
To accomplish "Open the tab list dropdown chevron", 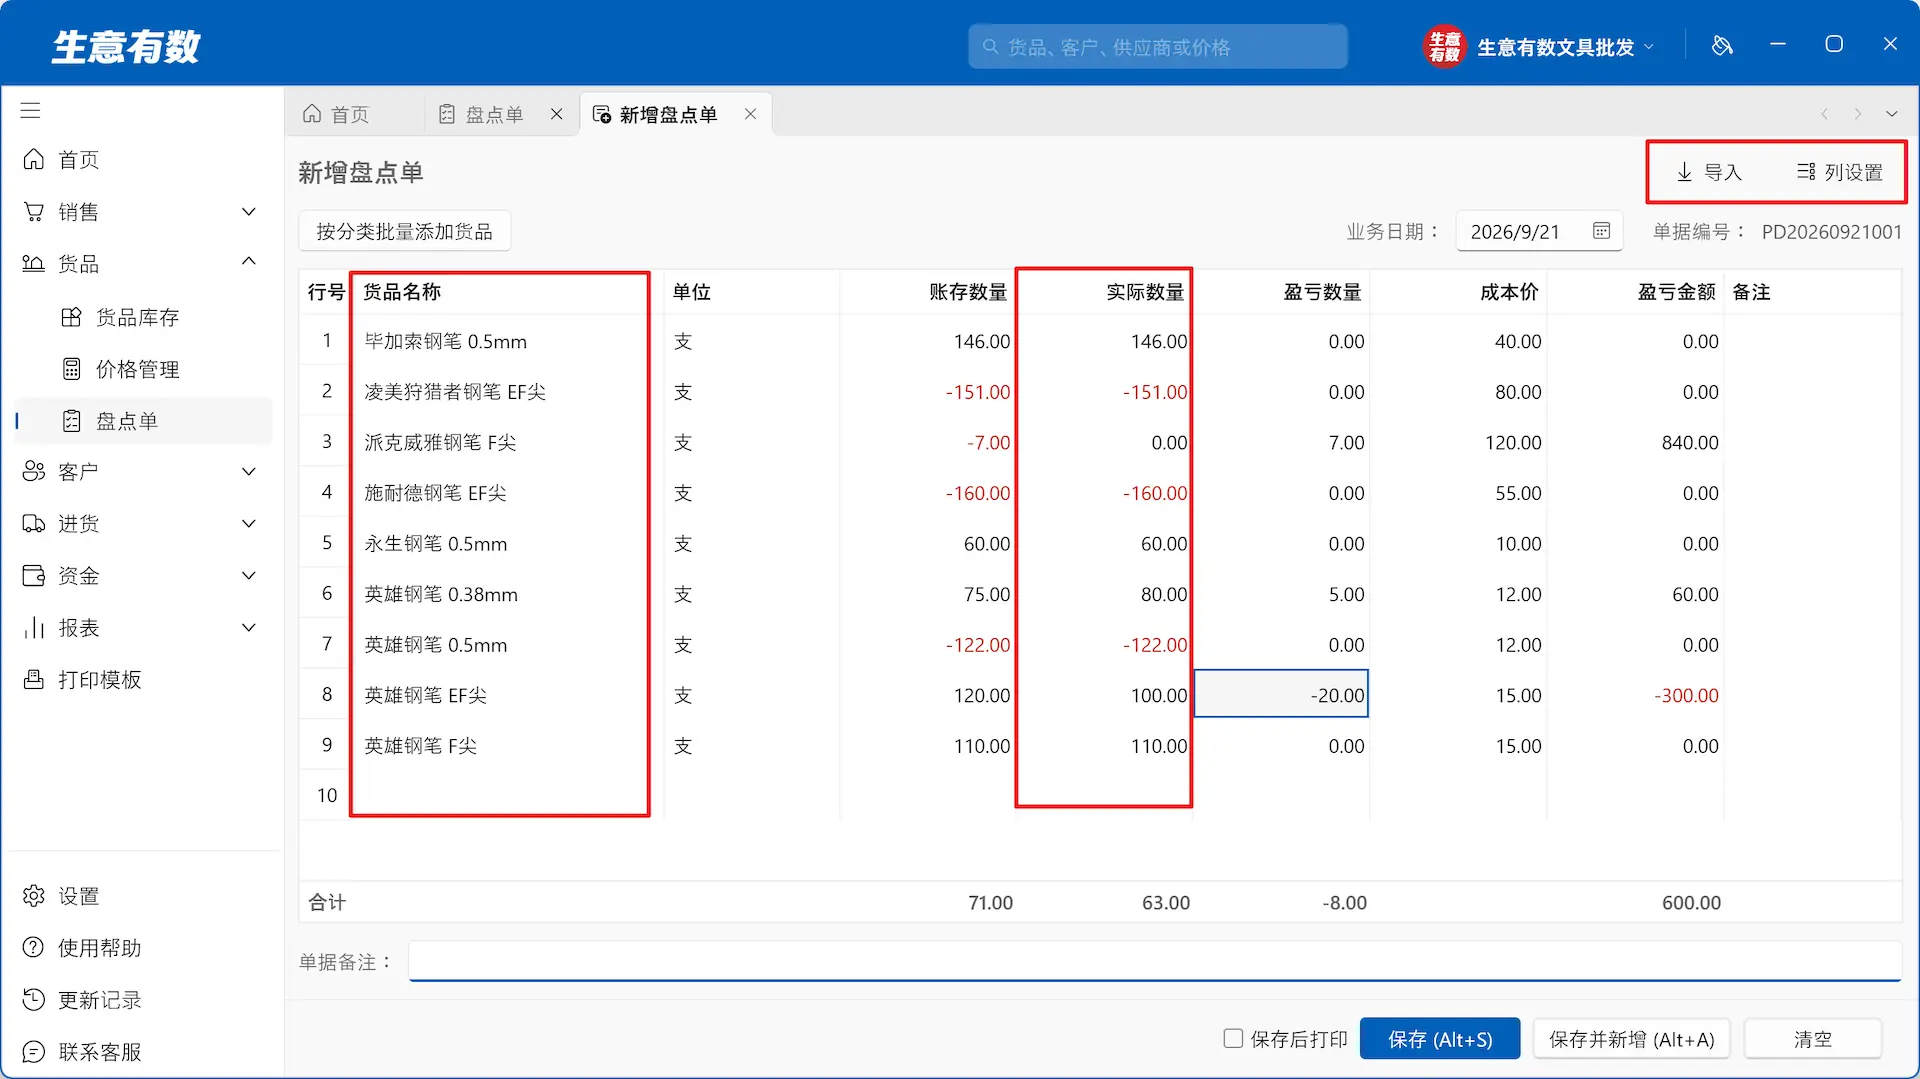I will coord(1892,114).
